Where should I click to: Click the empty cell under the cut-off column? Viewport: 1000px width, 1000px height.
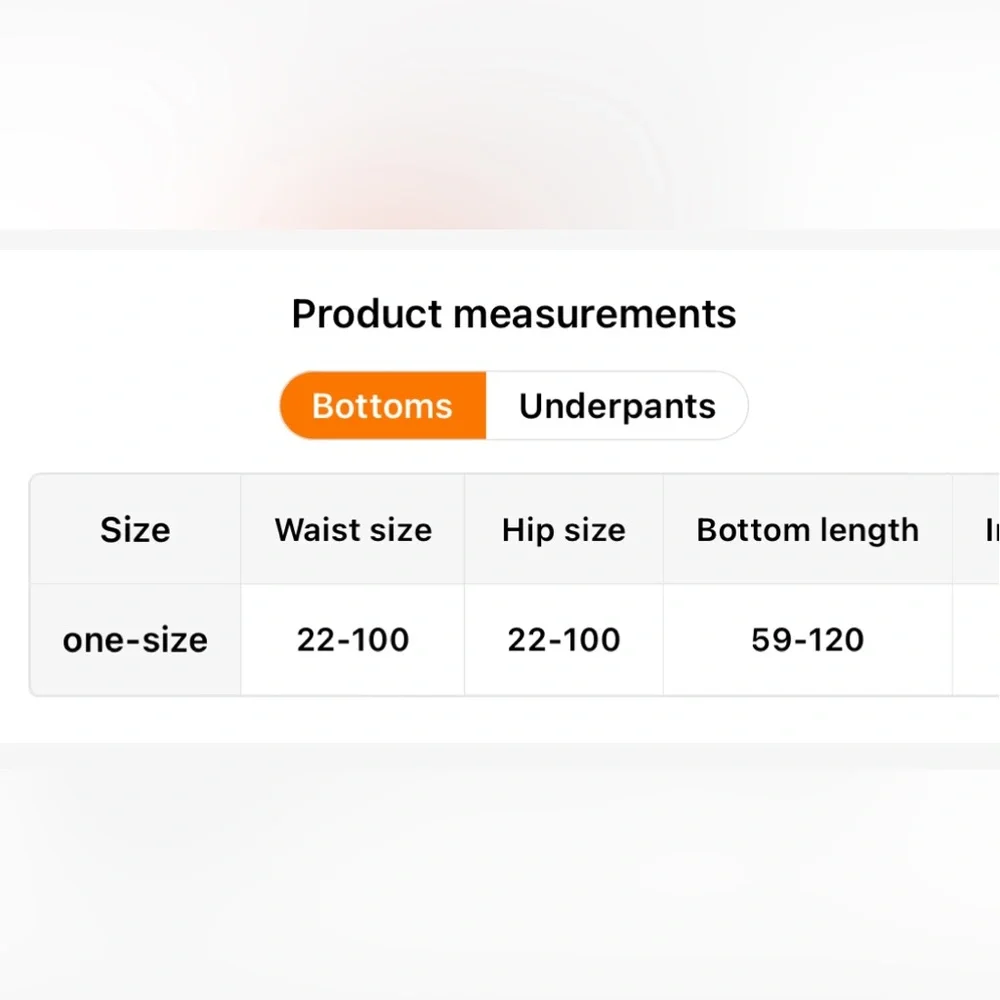tap(976, 640)
